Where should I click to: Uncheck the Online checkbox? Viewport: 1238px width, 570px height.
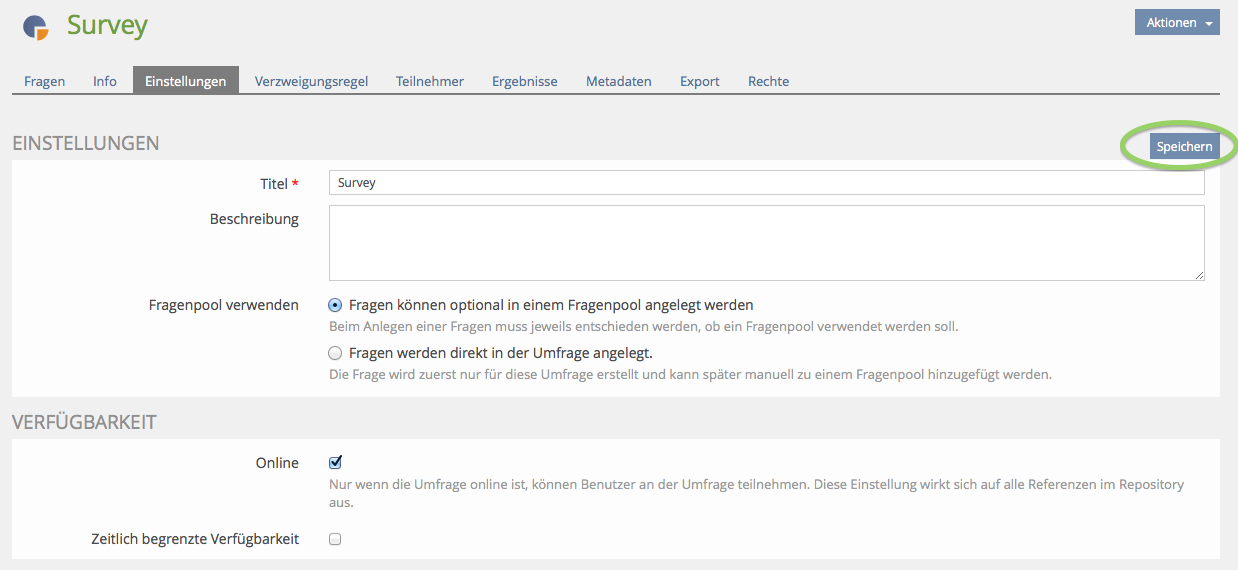pos(336,462)
